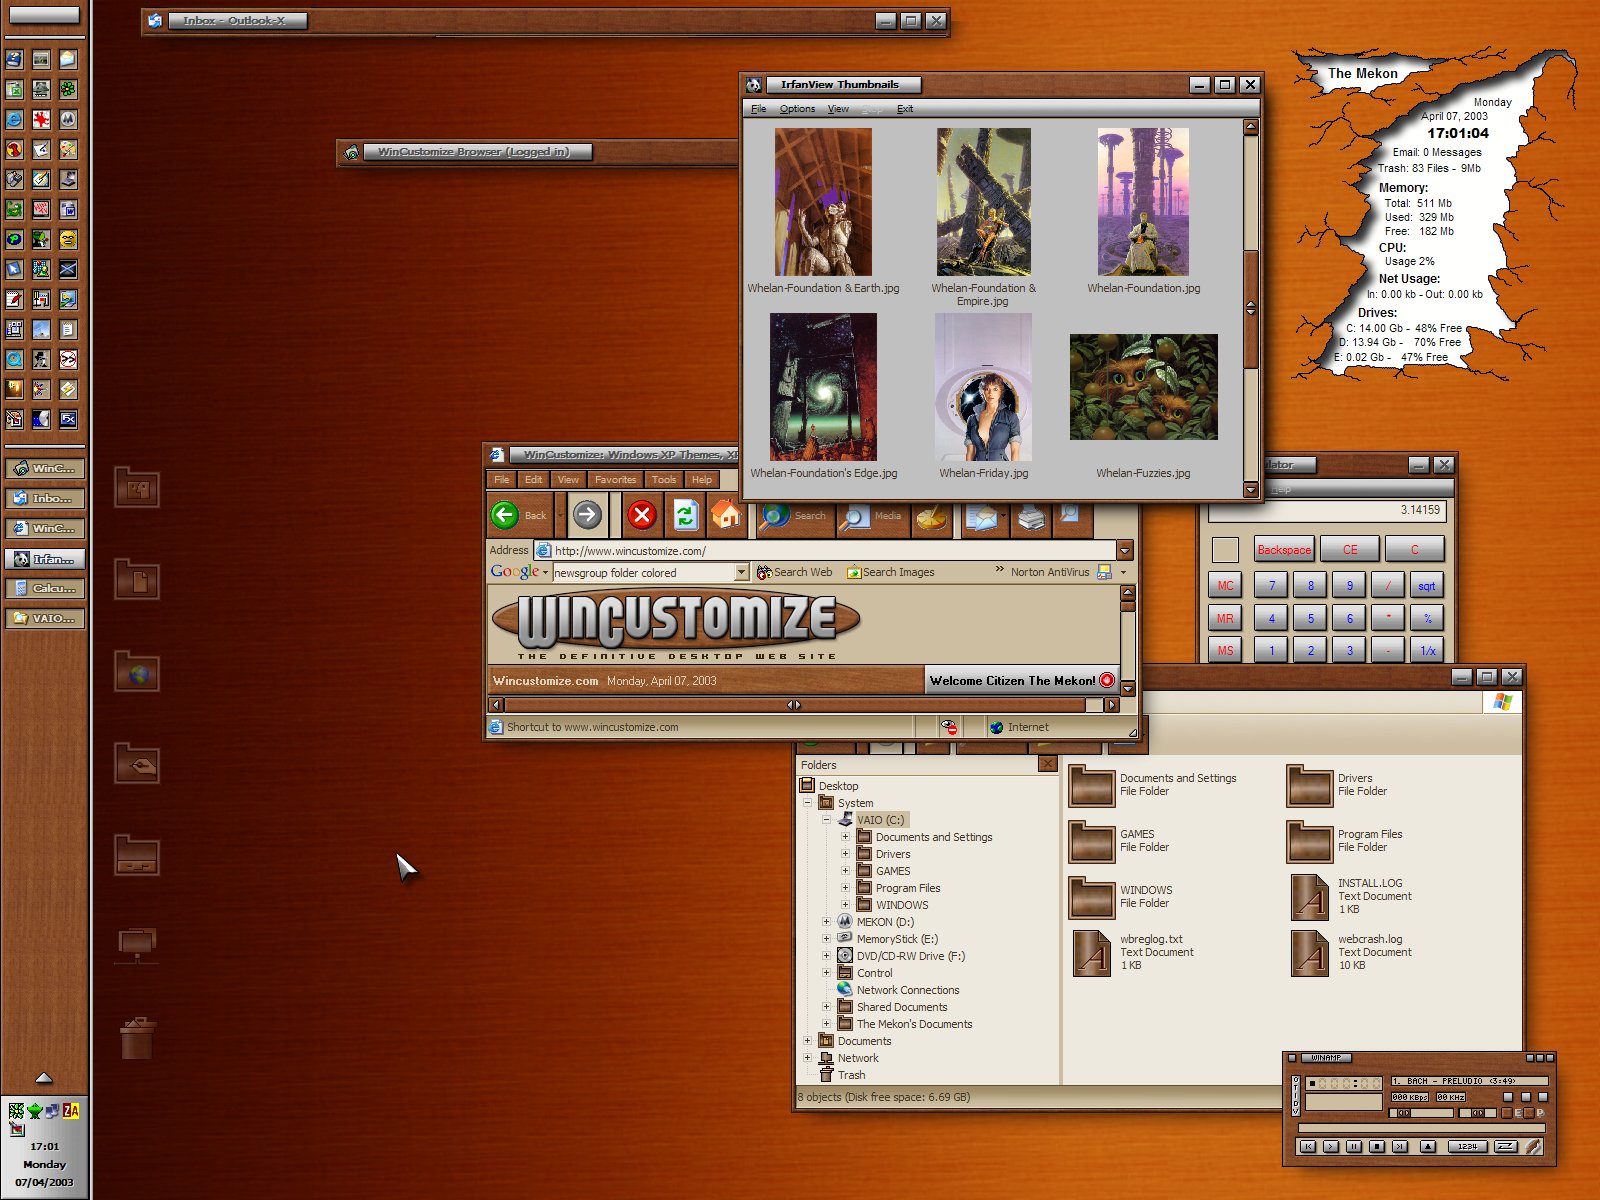Launch QuickTime from the launcher panel

[14, 358]
